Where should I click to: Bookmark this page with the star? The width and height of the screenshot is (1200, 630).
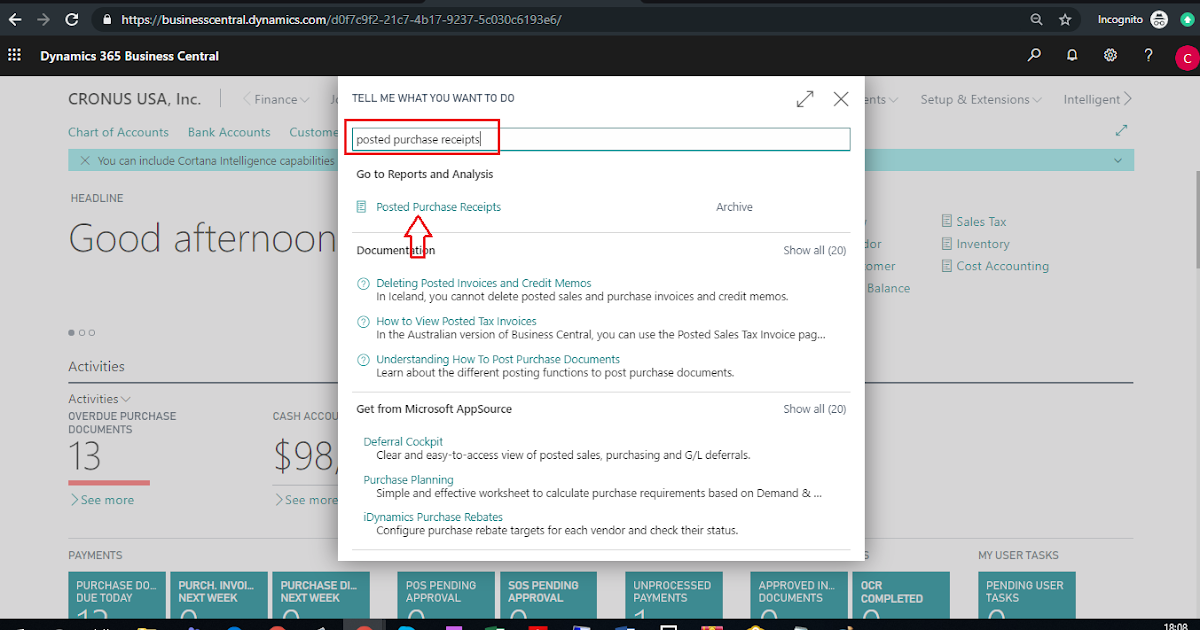coord(1065,19)
